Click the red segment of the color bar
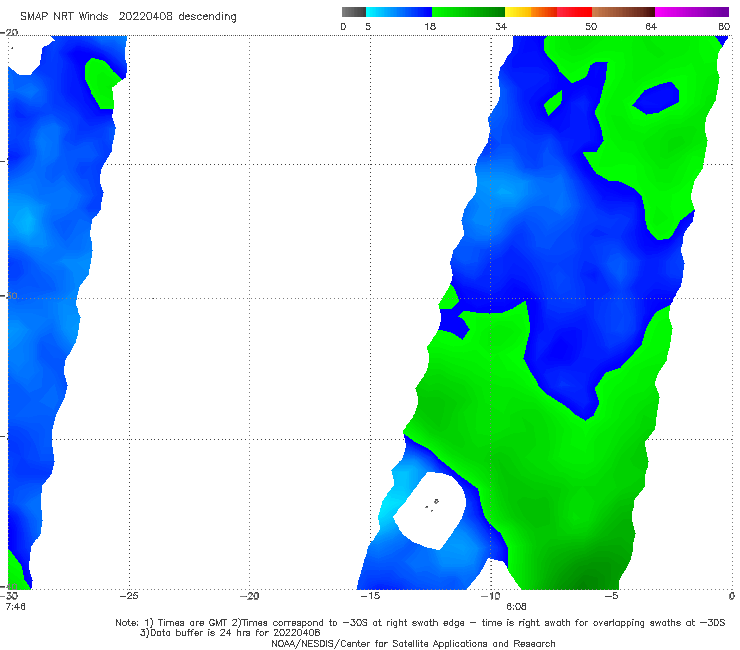Viewport: 740px width, 650px height. click(574, 12)
